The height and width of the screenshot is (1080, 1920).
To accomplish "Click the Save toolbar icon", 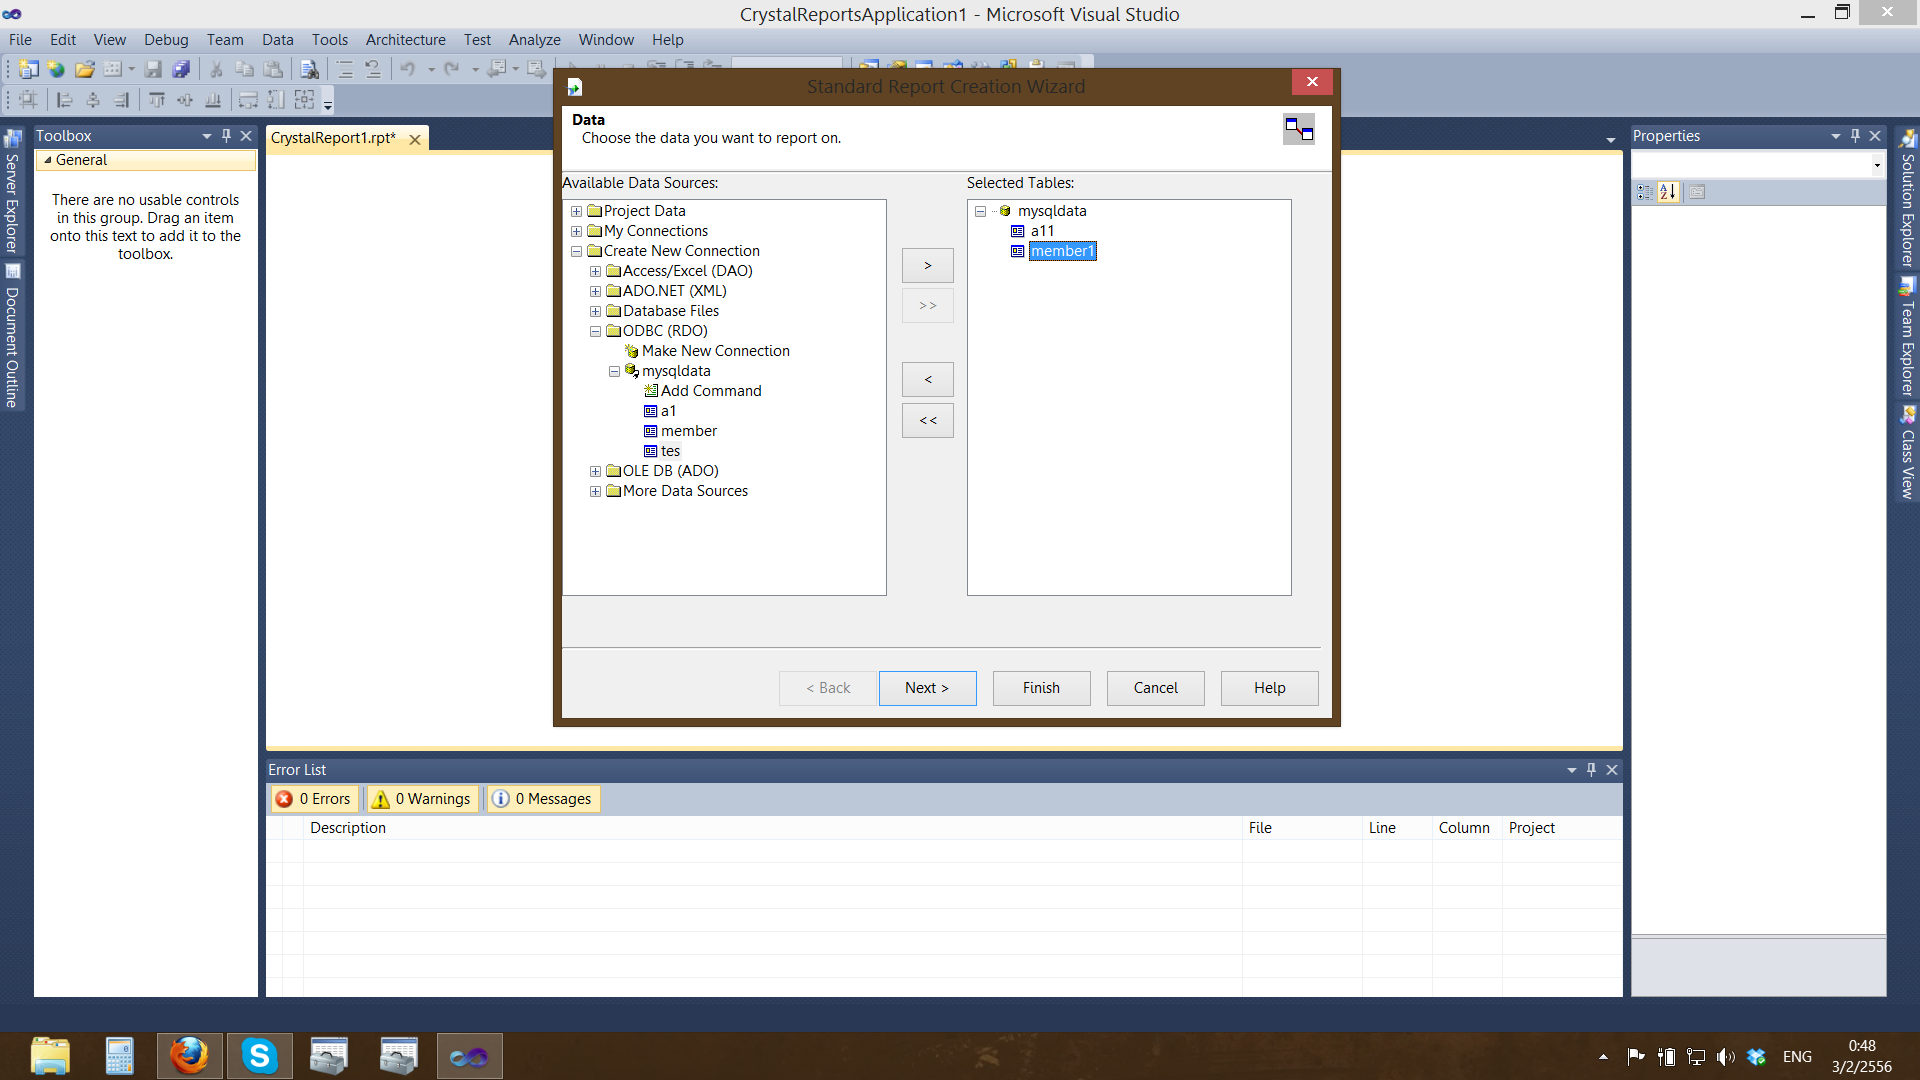I will pyautogui.click(x=153, y=69).
